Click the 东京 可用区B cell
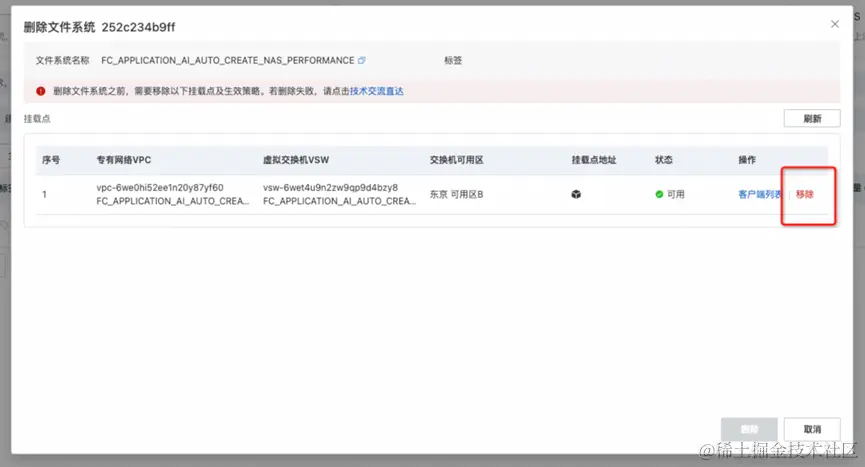Screen dimensions: 865x467 click(x=456, y=194)
